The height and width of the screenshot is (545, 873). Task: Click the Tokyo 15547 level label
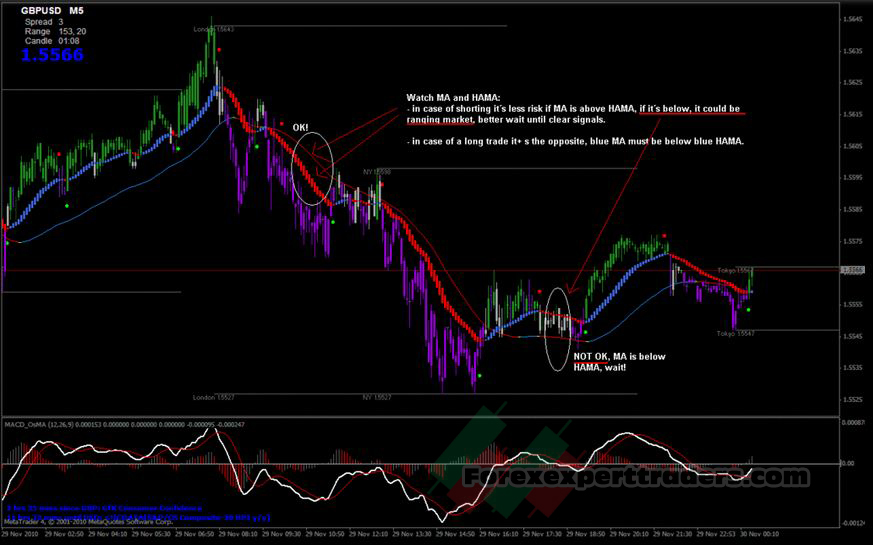pyautogui.click(x=737, y=332)
